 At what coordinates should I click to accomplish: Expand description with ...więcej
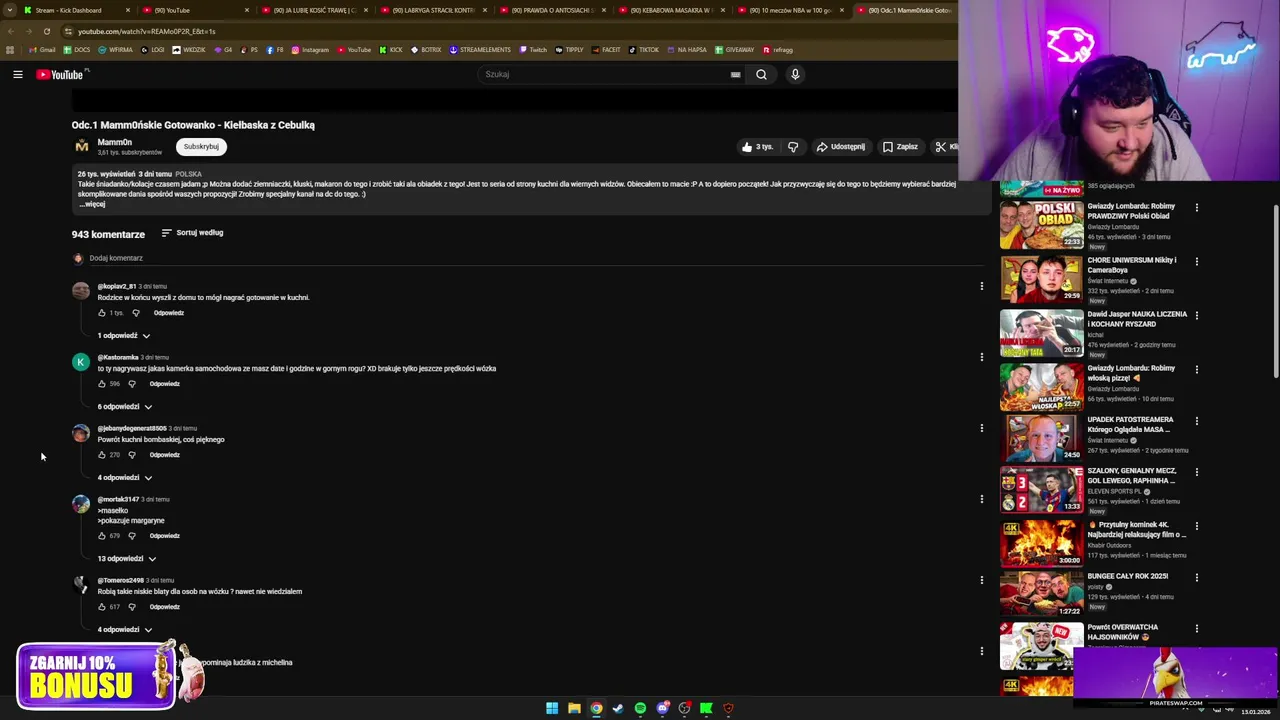pos(92,204)
